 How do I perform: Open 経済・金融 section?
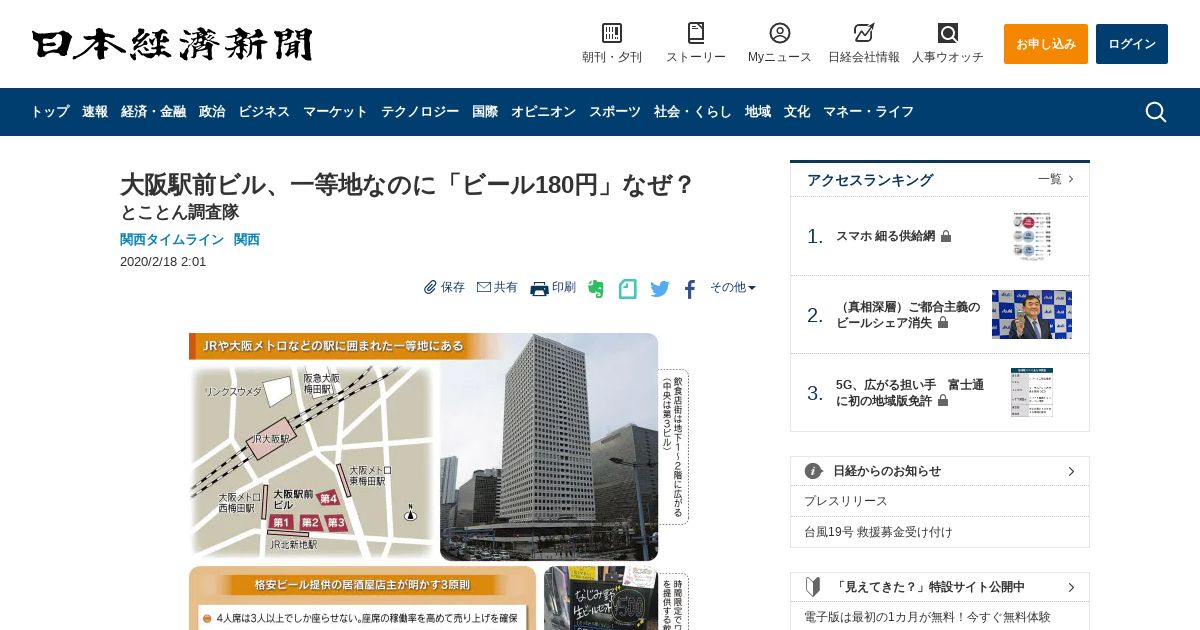point(153,112)
